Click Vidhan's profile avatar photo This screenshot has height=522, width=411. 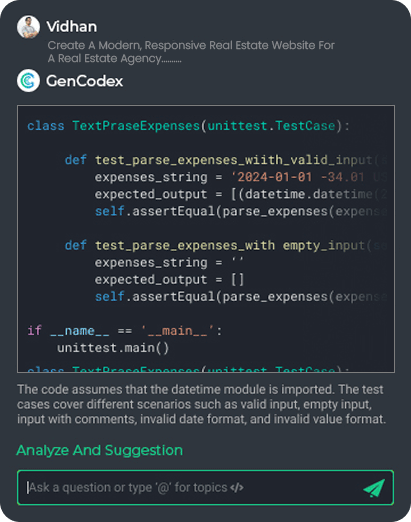point(28,27)
